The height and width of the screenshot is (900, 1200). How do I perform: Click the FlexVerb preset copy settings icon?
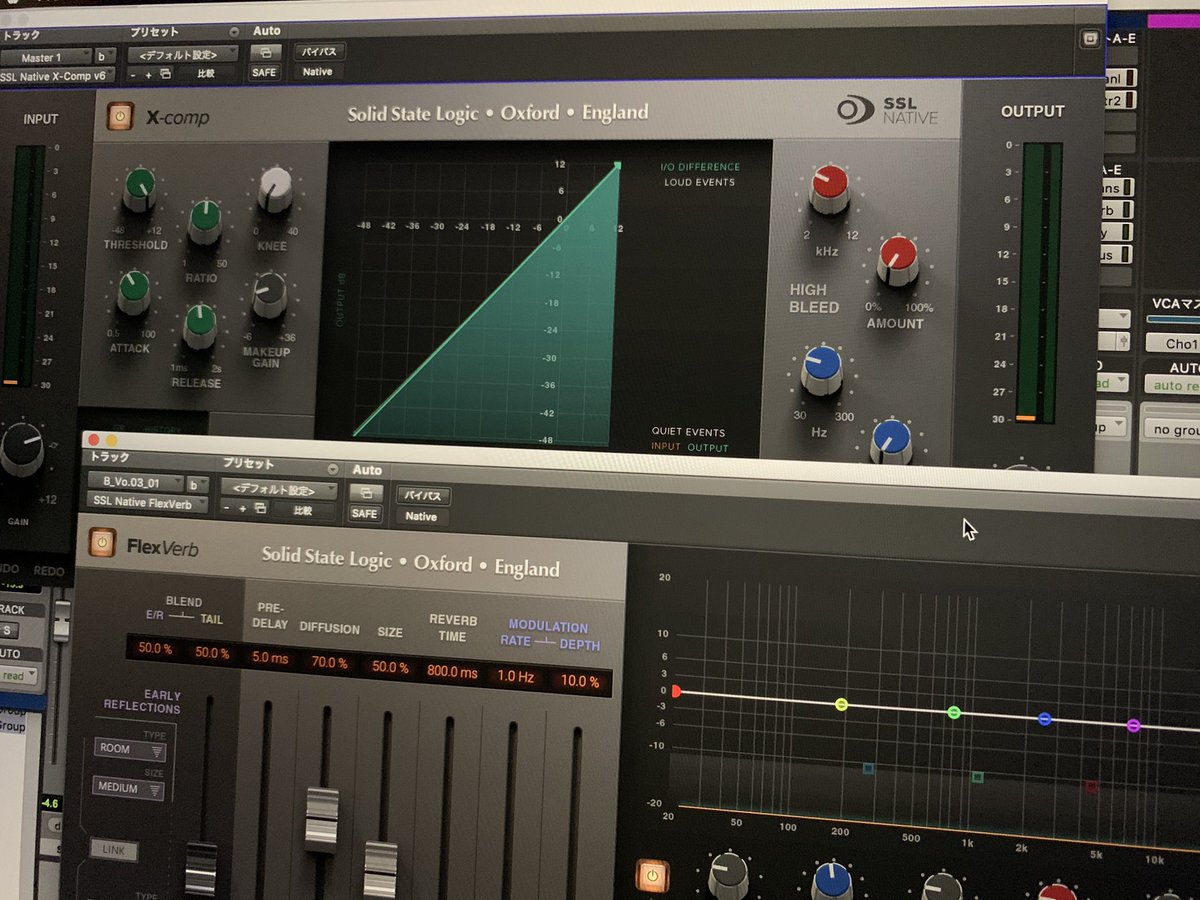[x=261, y=508]
